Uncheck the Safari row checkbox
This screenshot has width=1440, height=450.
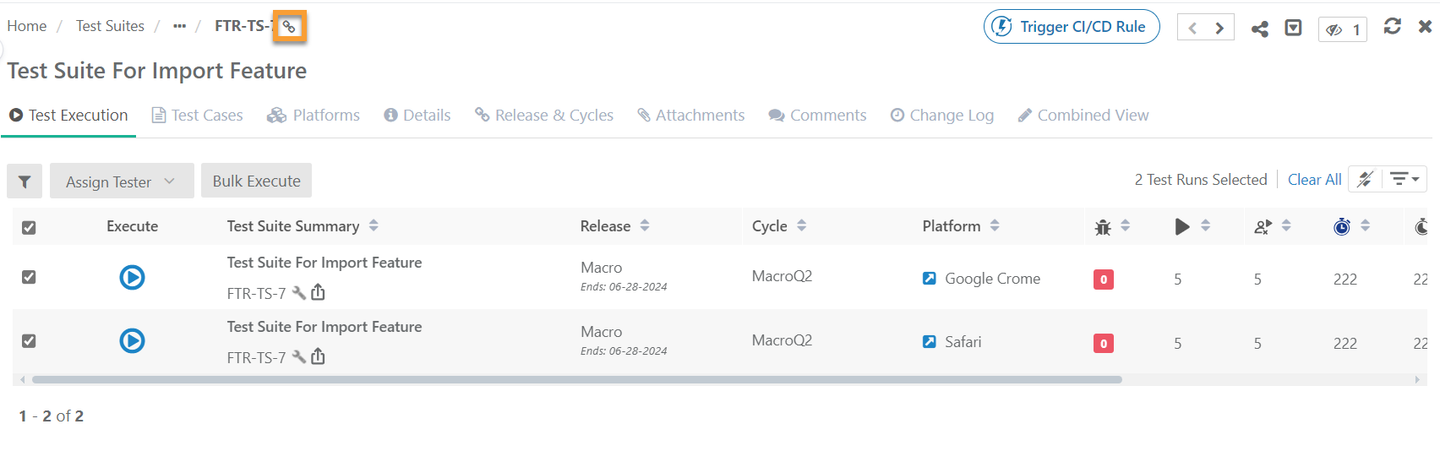click(x=29, y=341)
